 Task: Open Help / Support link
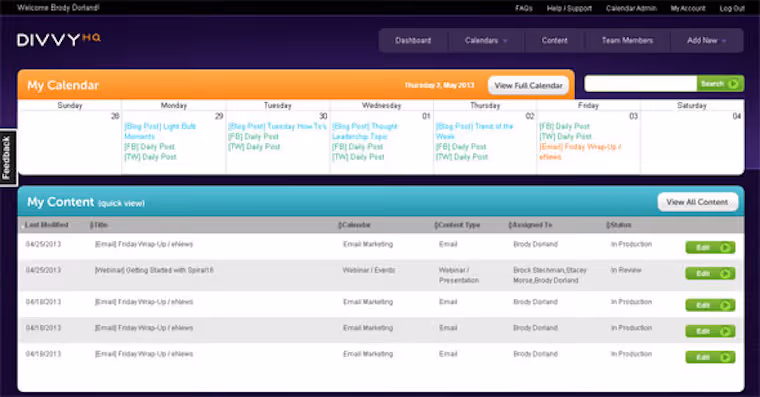569,8
